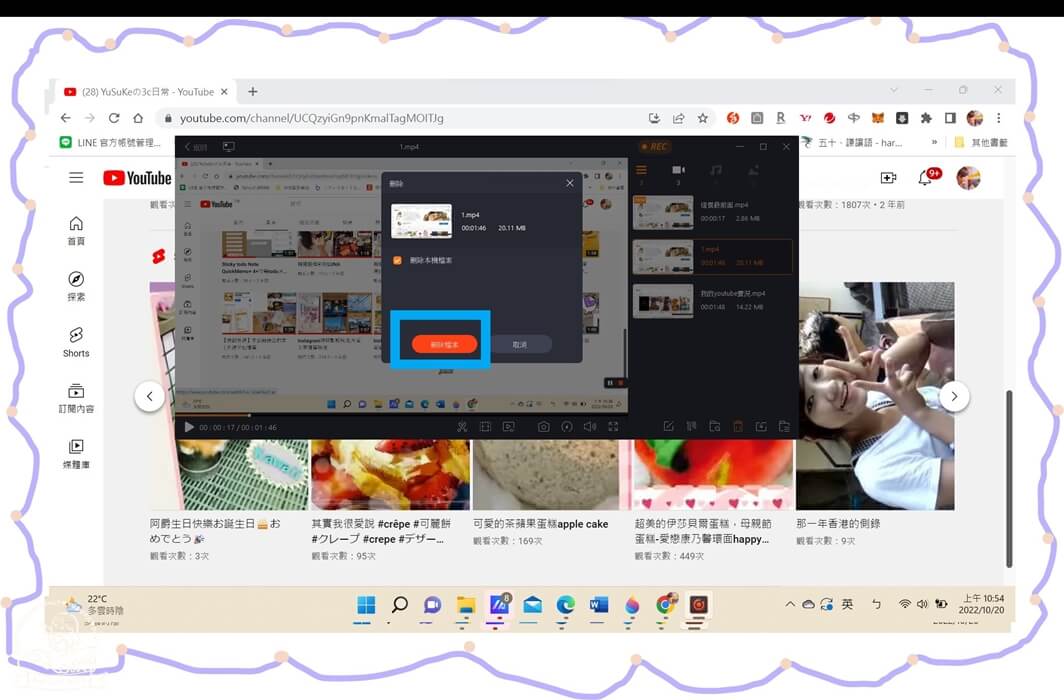Select the 我的youtube實況.mp4 thumbnail
Screen dimensions: 1064x700
click(x=664, y=301)
